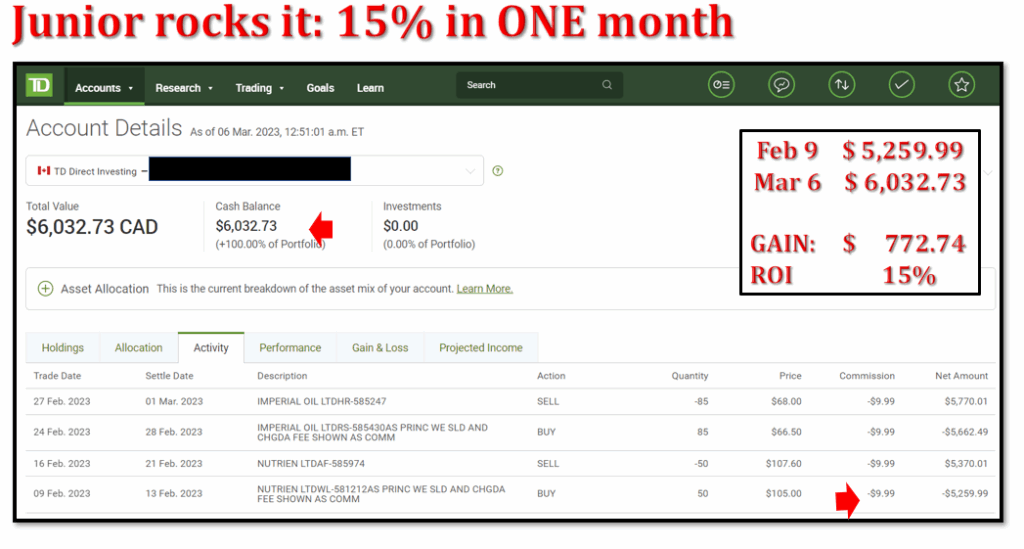Click into the Search field
Screen dimensions: 1024x549
click(530, 86)
